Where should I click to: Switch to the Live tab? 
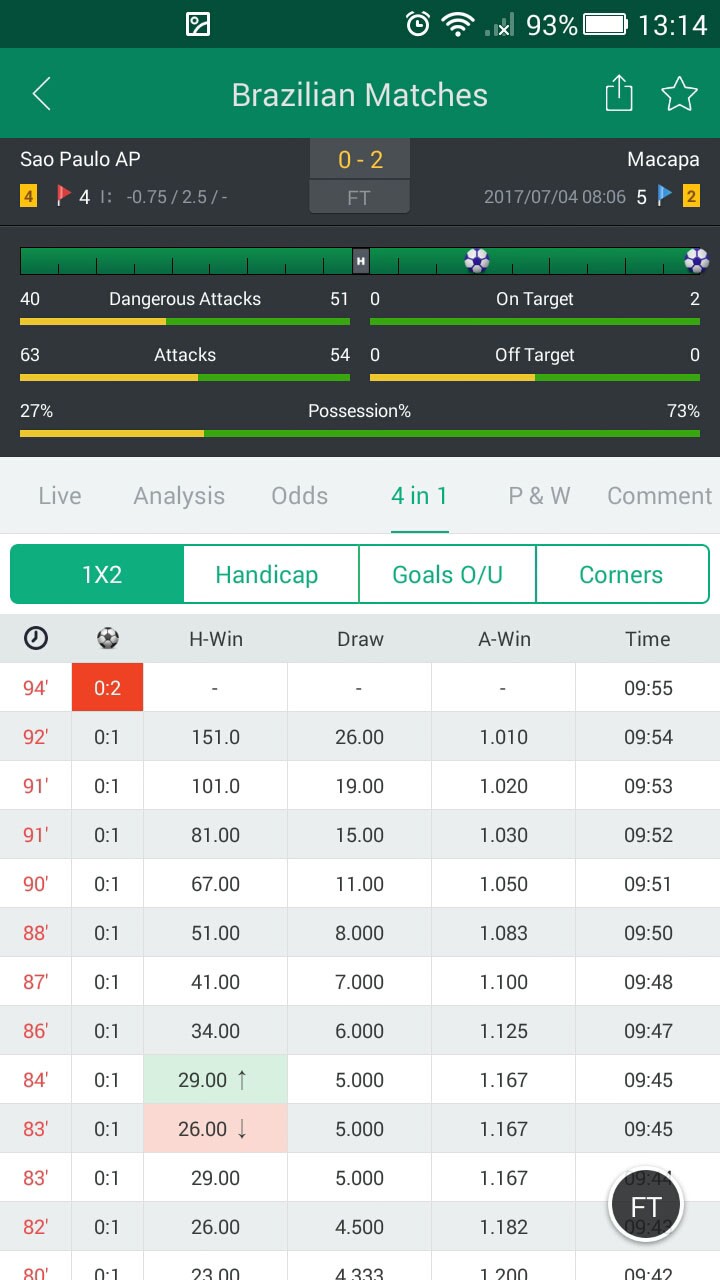point(60,496)
